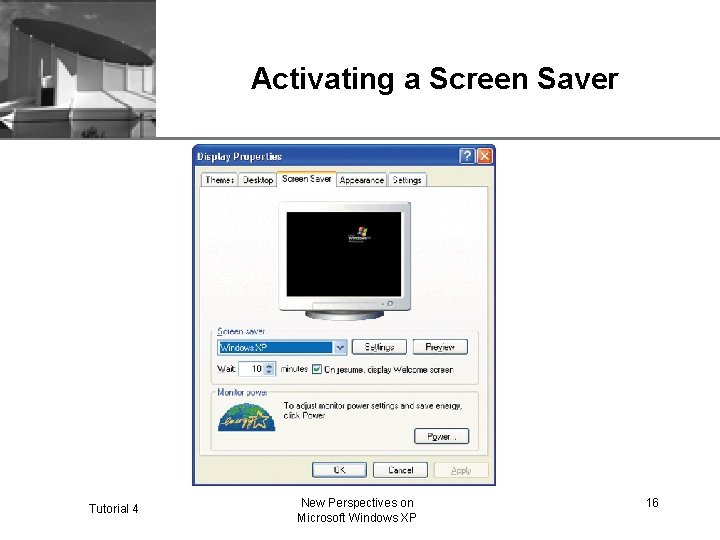Screen dimensions: 720x540
Task: Click the Help question mark icon
Action: [467, 156]
